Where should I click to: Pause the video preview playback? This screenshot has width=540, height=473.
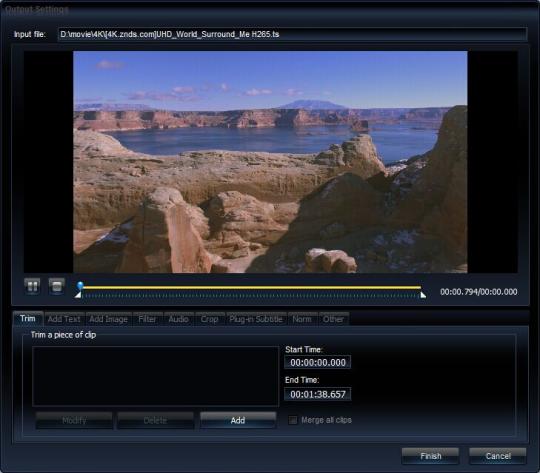(32, 286)
